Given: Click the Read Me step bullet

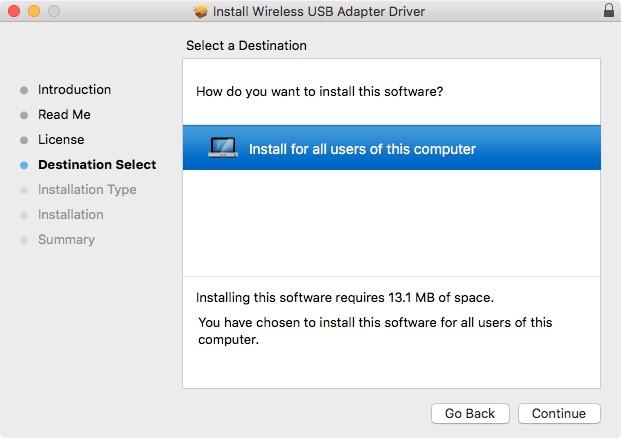Looking at the screenshot, I should (x=24, y=115).
